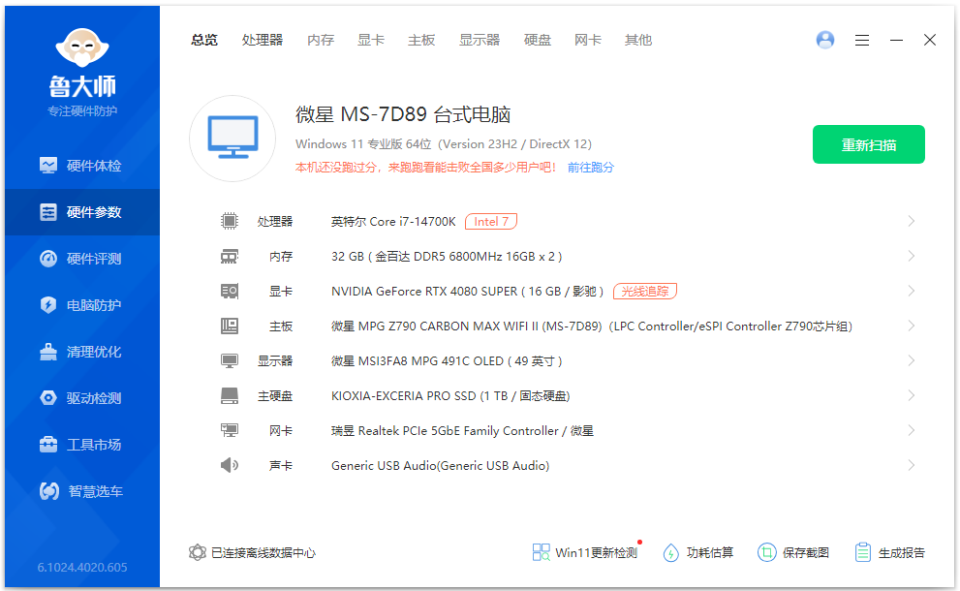This screenshot has width=960, height=591.
Task: Switch to the 硬盘 tab
Action: point(538,40)
